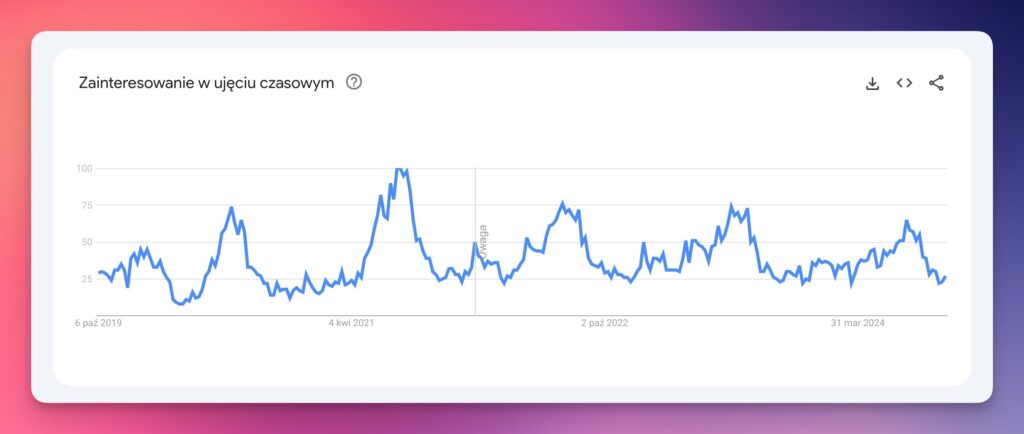Click the '31 mar 2024' date label
The image size is (1024, 434).
[859, 323]
